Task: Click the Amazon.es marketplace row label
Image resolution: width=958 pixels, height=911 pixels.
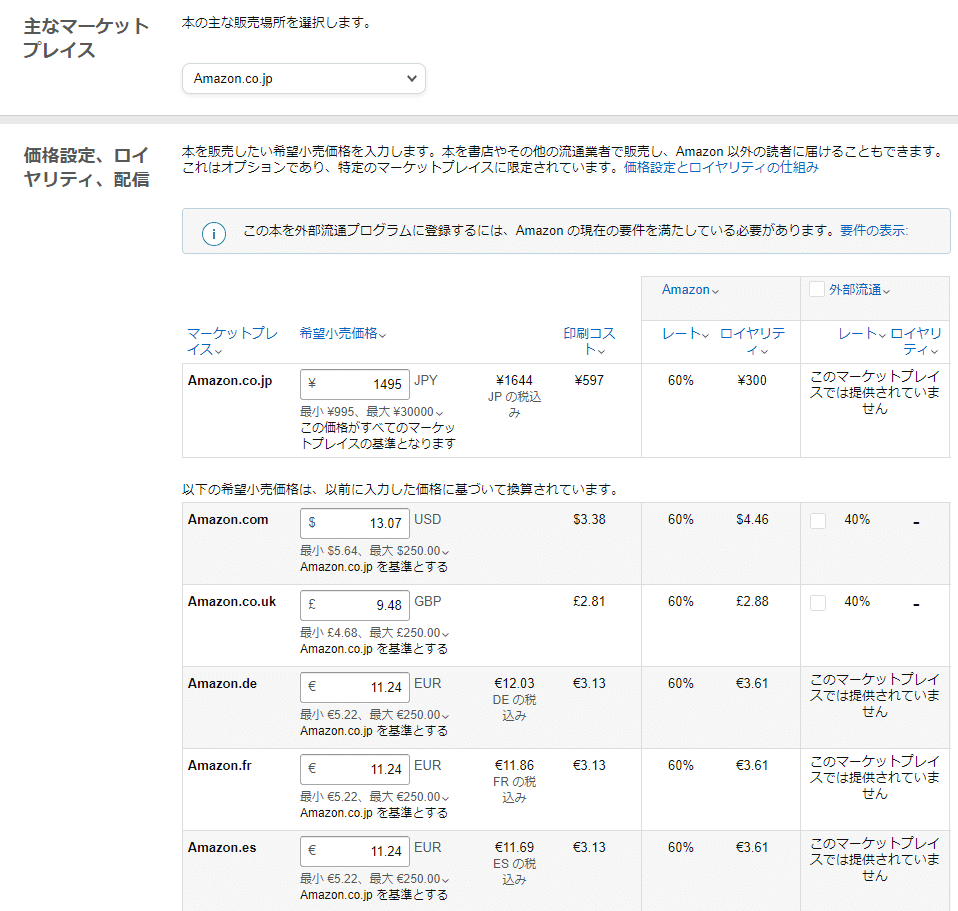Action: point(222,847)
